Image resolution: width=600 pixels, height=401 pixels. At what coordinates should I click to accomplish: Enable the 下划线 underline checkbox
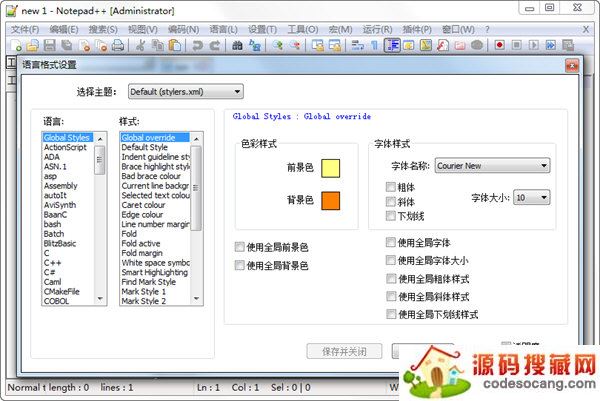(x=391, y=216)
